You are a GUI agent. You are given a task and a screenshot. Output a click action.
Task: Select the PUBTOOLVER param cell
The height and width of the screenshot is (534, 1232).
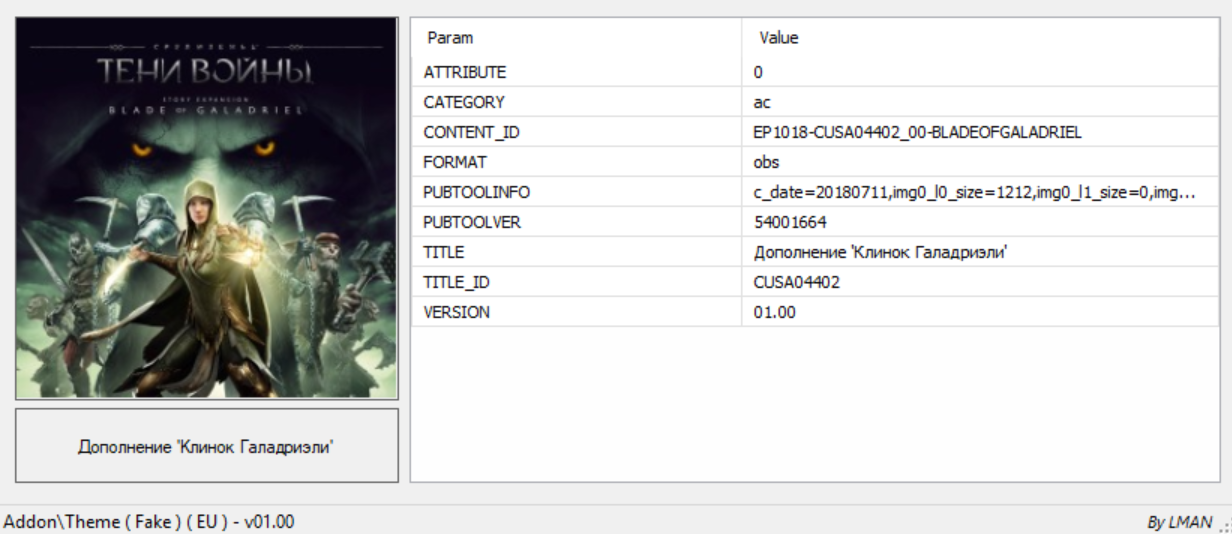(x=576, y=222)
